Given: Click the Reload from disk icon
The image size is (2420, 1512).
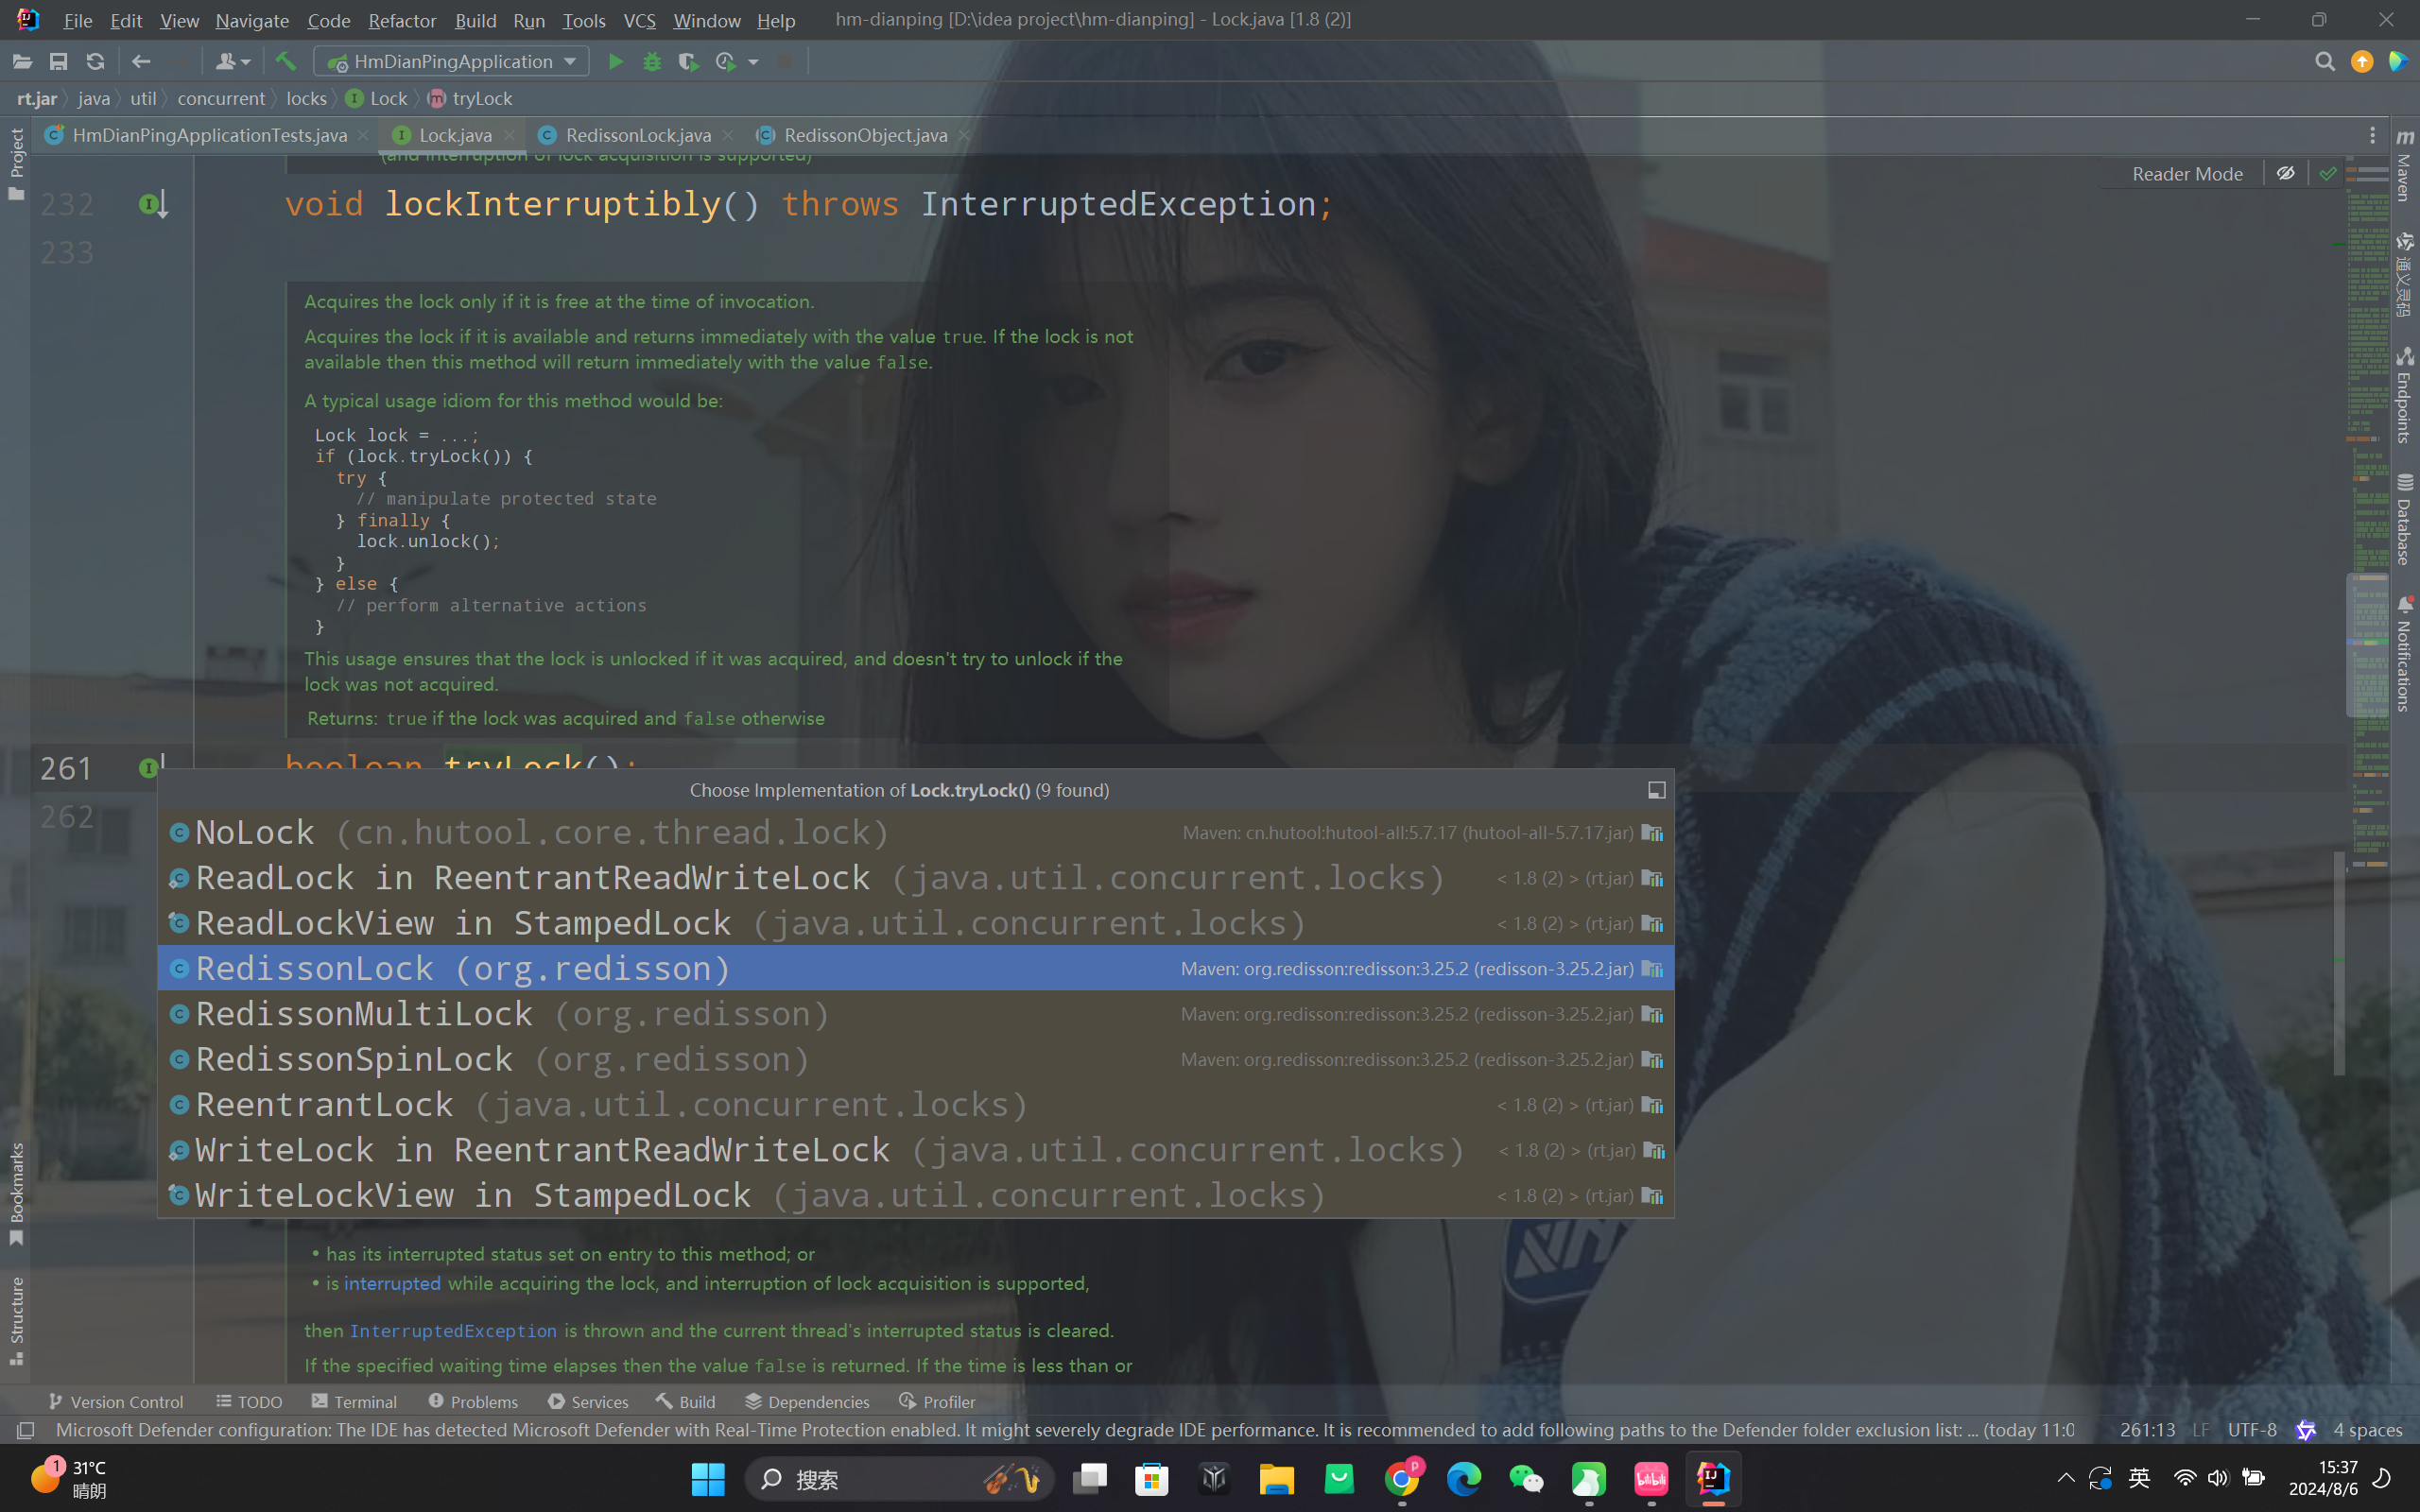Looking at the screenshot, I should [95, 62].
